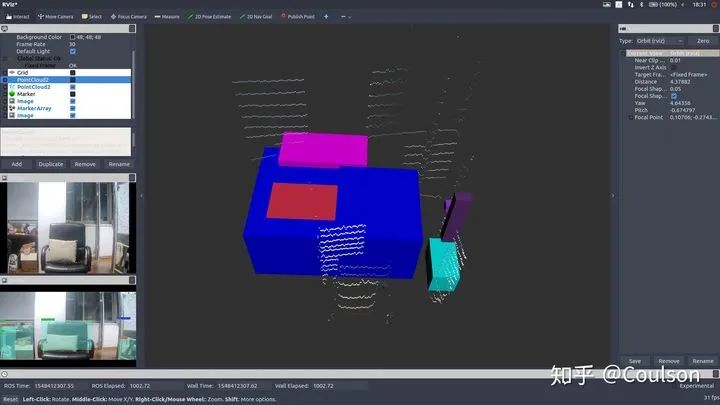Click the MarkerArray display icon
Image resolution: width=720 pixels, height=405 pixels.
pyautogui.click(x=12, y=108)
